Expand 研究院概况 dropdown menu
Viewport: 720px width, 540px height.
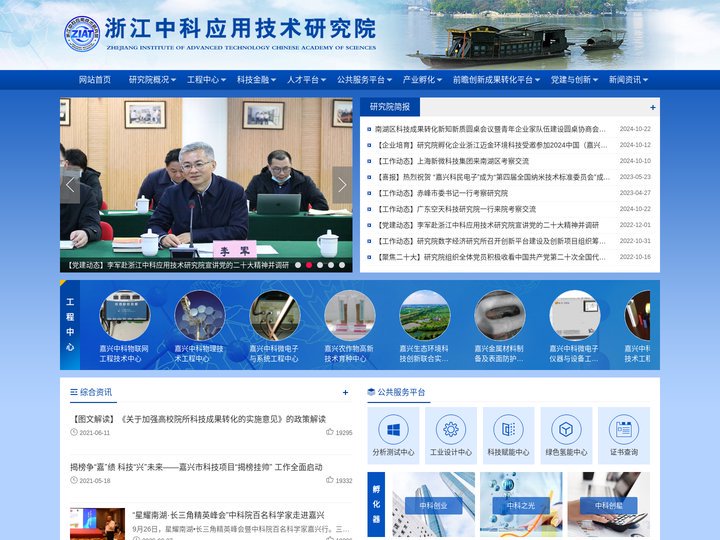[152, 80]
